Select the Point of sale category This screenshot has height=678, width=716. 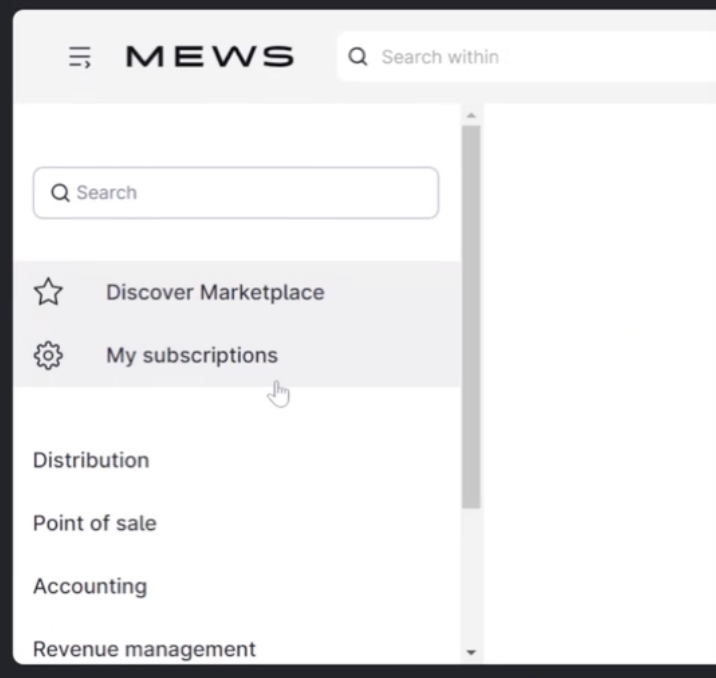point(95,523)
